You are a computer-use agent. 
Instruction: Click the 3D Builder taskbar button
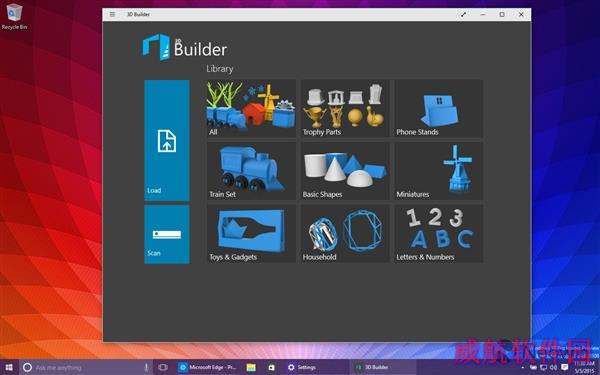click(383, 368)
